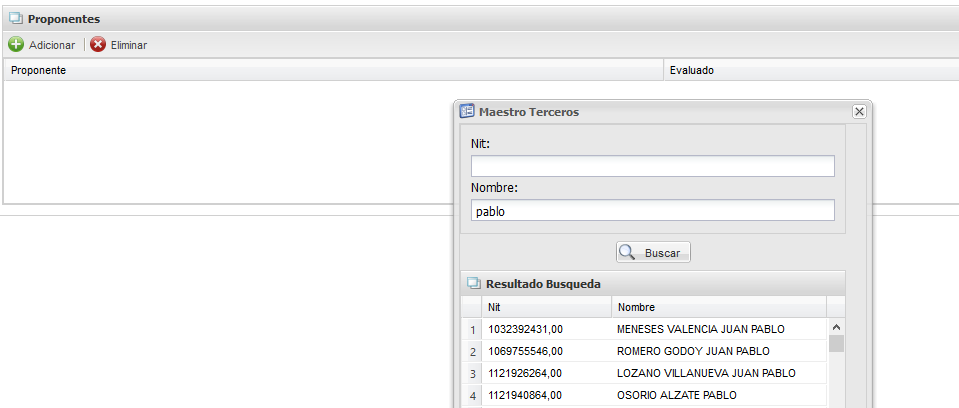
Task: Click the red Eliminar icon
Action: (x=98, y=45)
